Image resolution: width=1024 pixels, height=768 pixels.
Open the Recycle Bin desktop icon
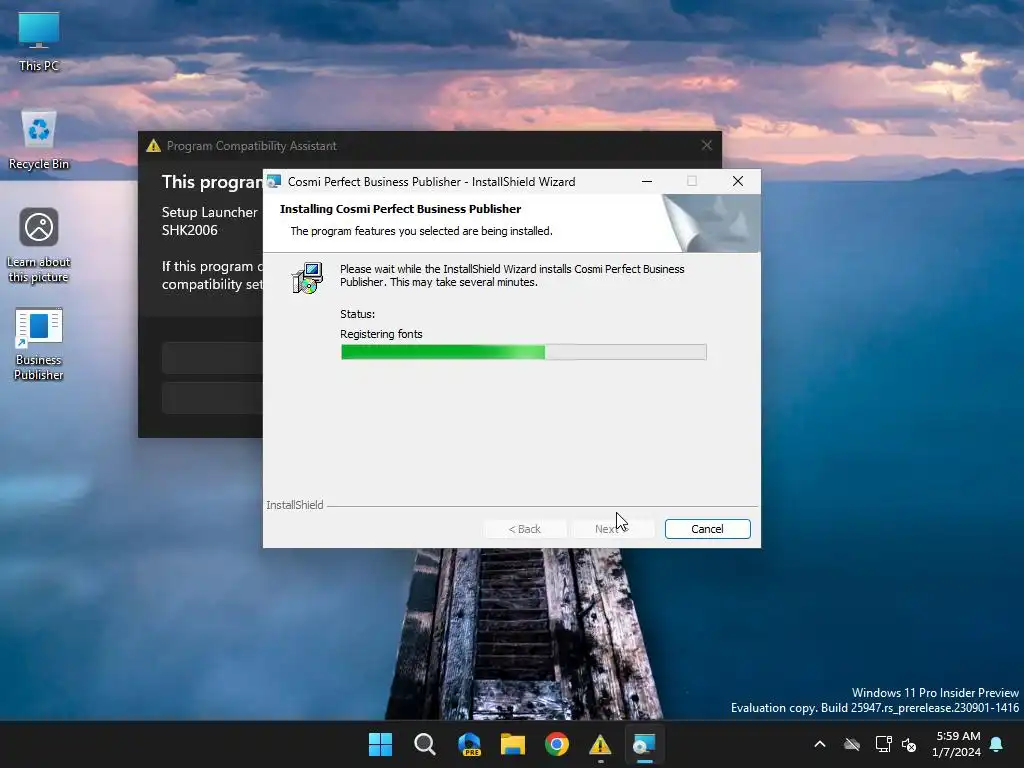(39, 140)
